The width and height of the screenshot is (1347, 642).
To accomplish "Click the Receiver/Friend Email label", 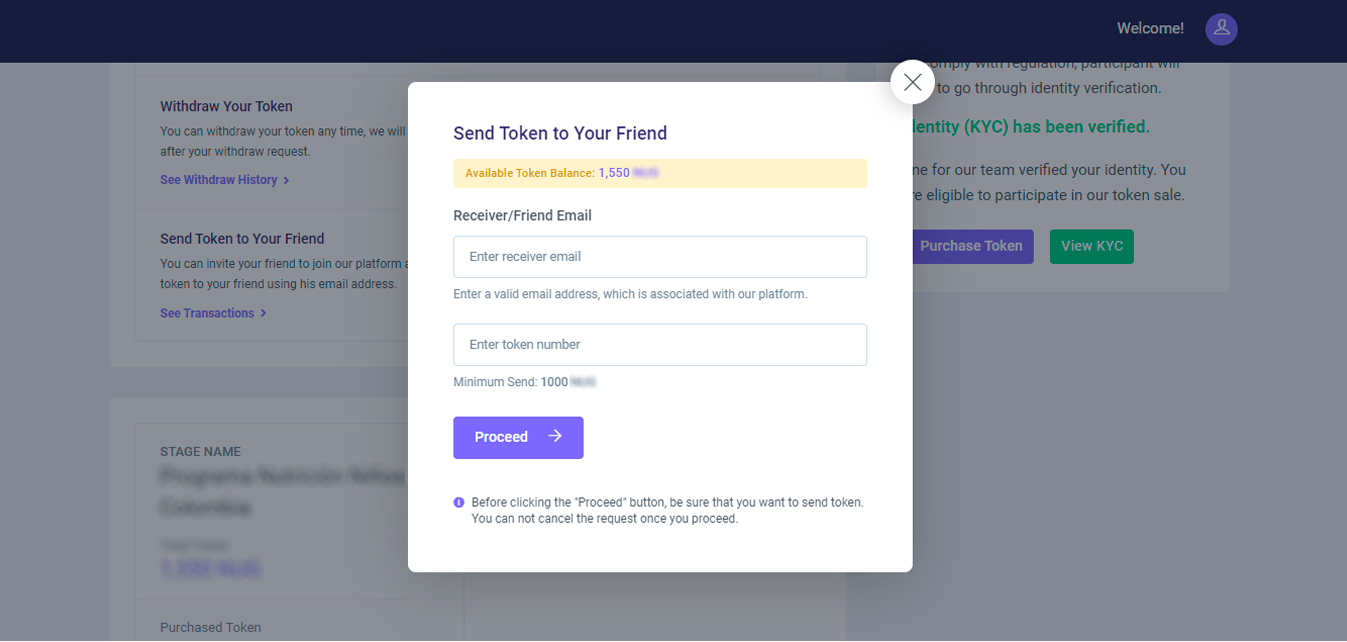I will (522, 215).
